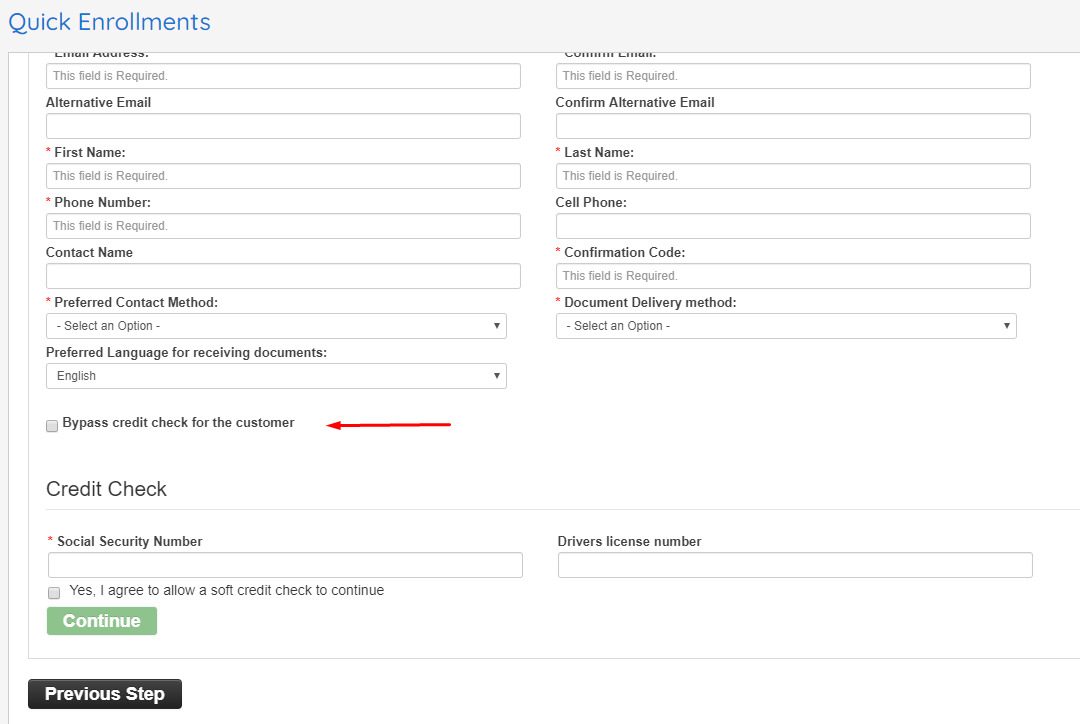
Task: Click the Confirmation Code text box
Action: [x=793, y=276]
